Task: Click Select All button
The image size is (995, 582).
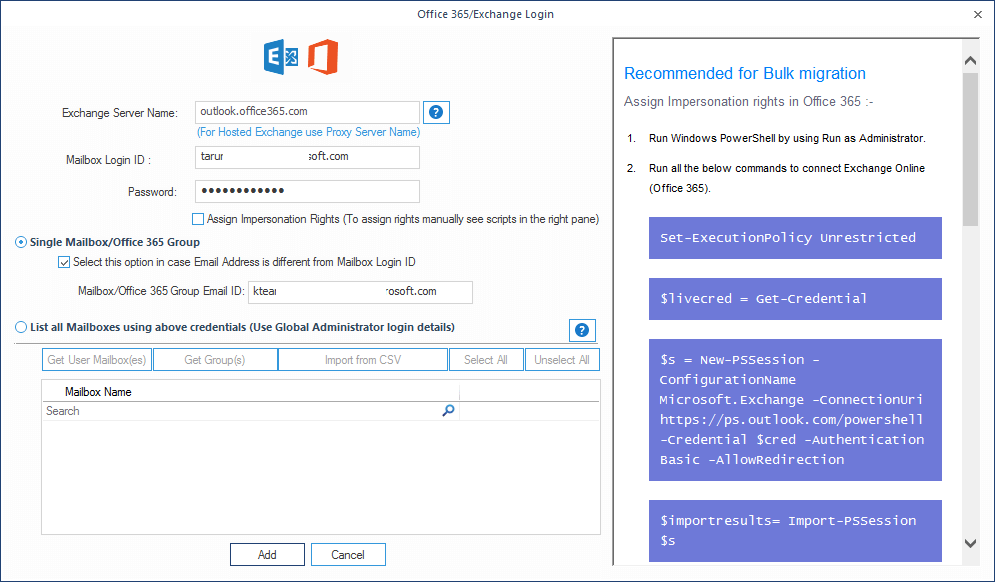Action: point(486,360)
